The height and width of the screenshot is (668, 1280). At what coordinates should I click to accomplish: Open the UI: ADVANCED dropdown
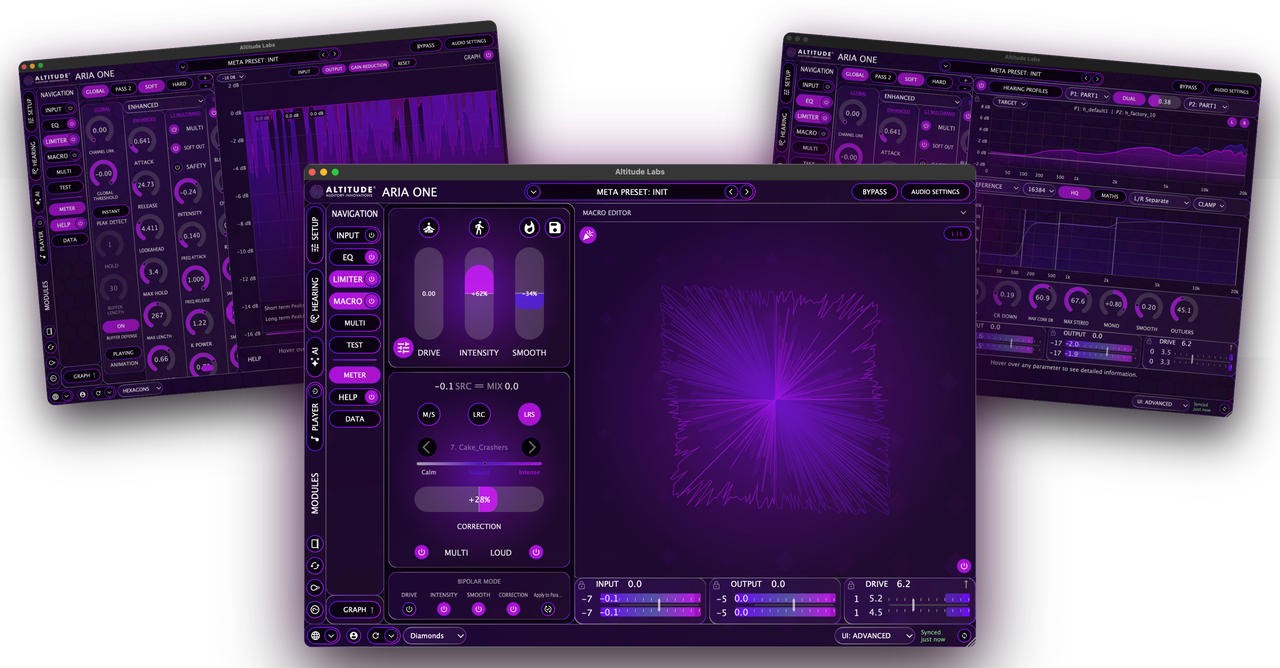click(x=875, y=635)
